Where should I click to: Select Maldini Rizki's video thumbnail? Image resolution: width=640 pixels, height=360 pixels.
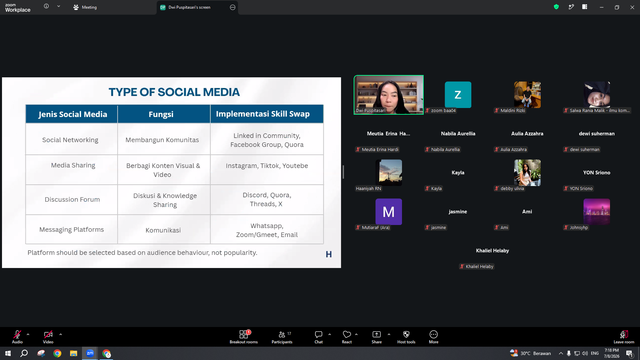click(527, 95)
